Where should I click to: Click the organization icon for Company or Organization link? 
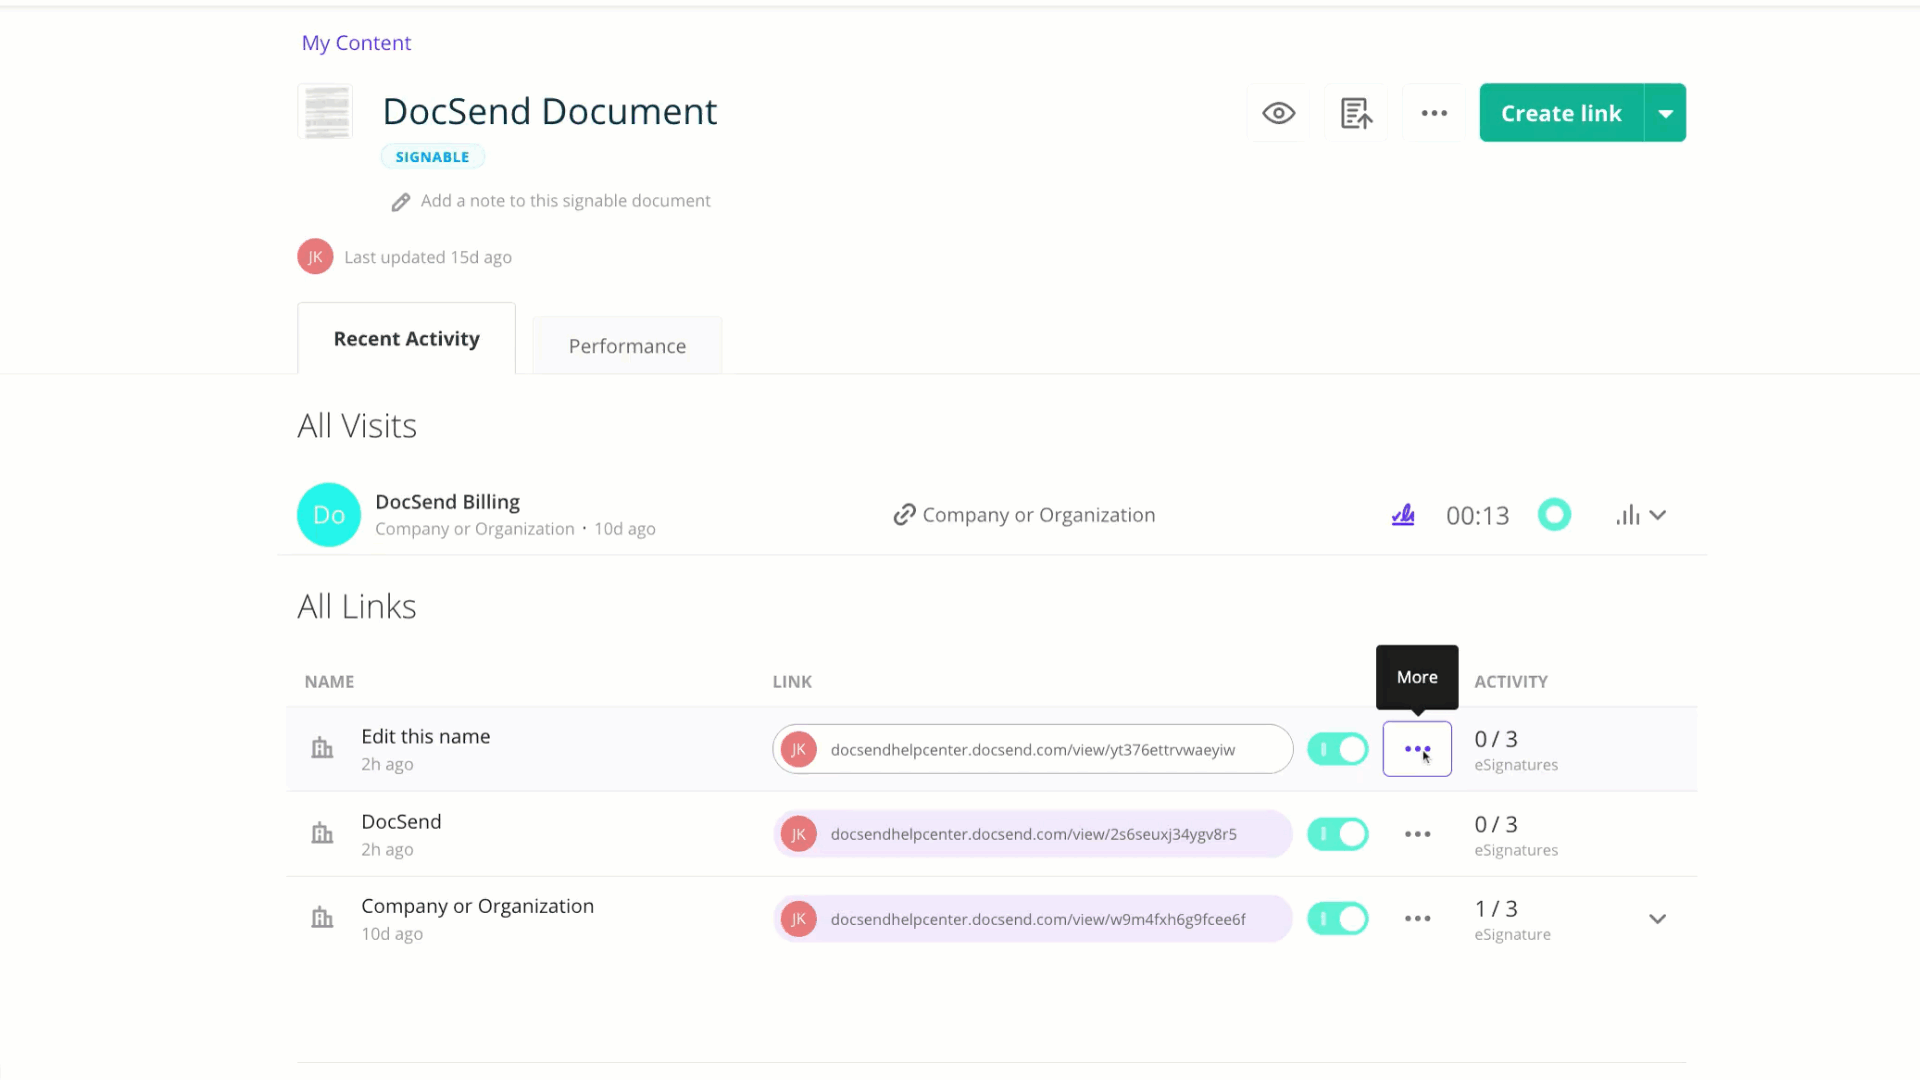(x=322, y=918)
